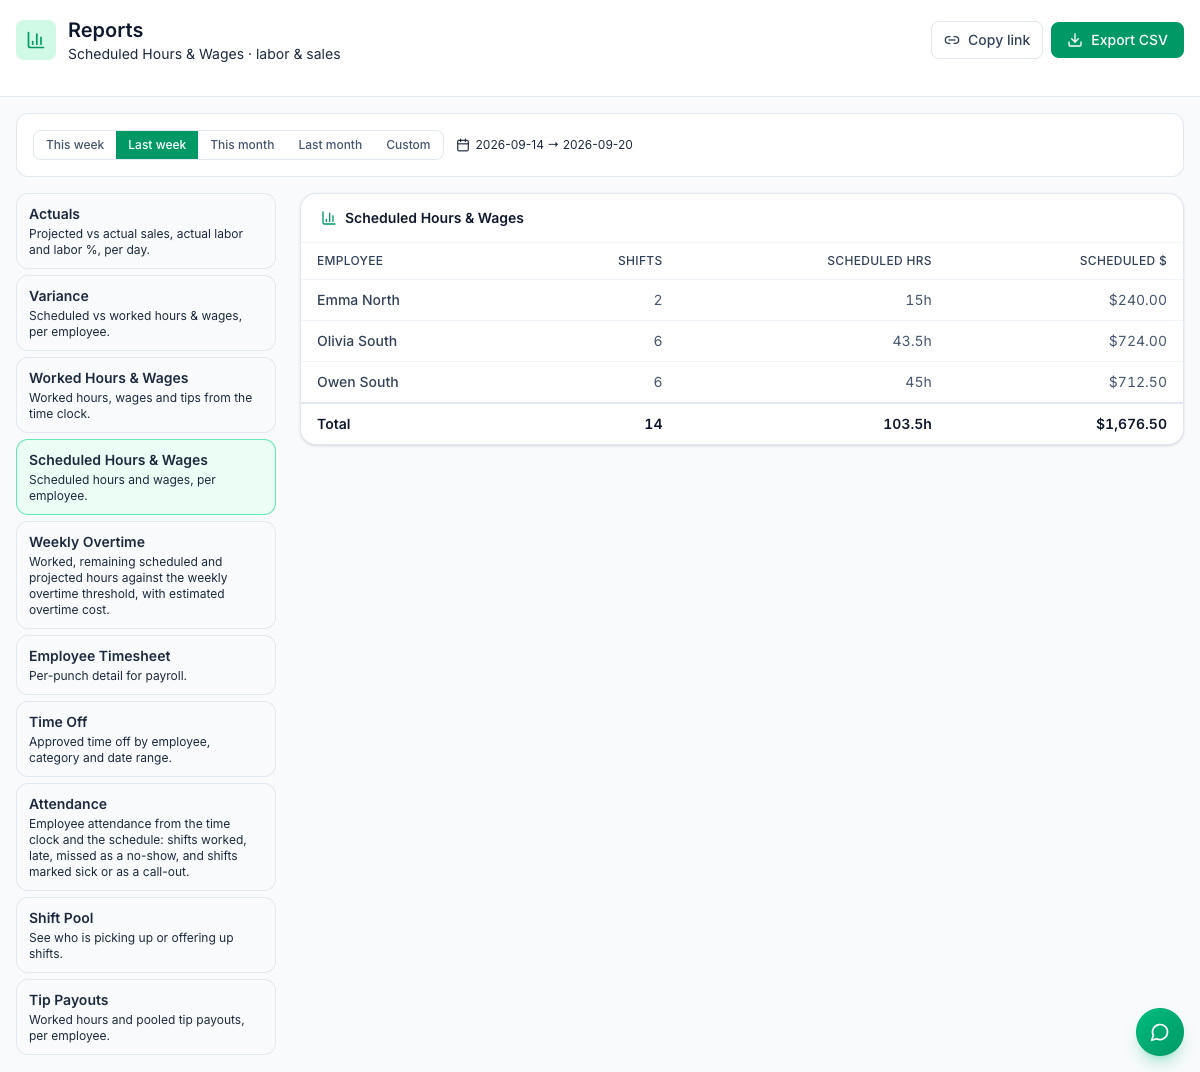This screenshot has width=1200, height=1072.
Task: Click Emma North's 15h scheduled hours
Action: coord(919,300)
